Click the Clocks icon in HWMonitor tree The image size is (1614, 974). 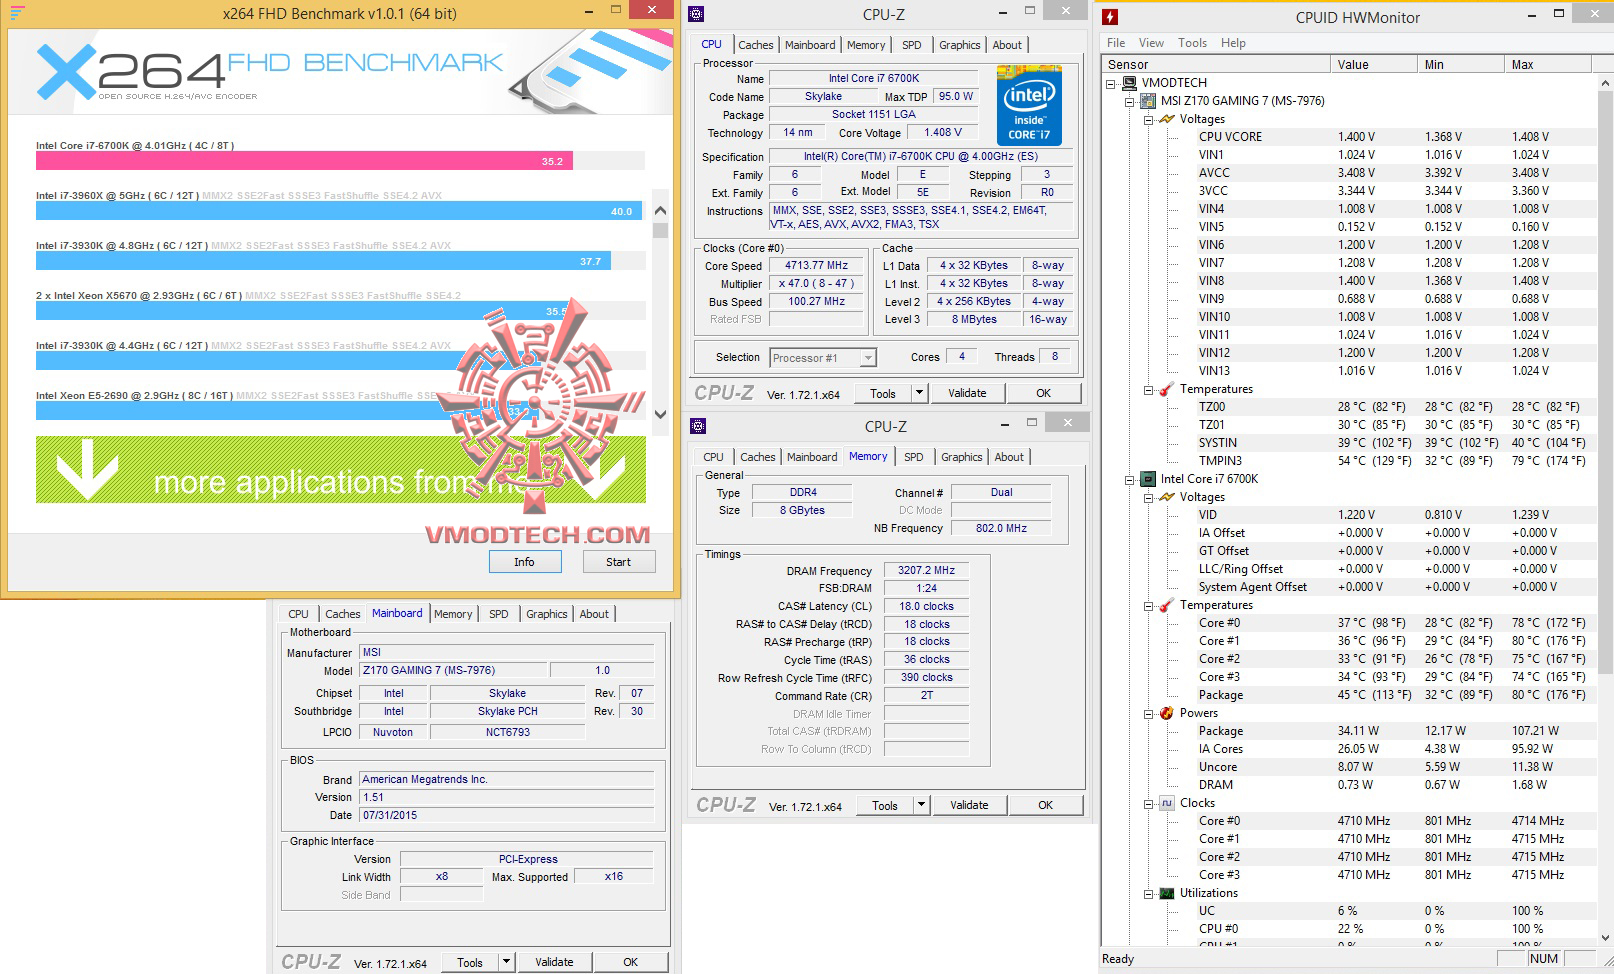pyautogui.click(x=1166, y=803)
